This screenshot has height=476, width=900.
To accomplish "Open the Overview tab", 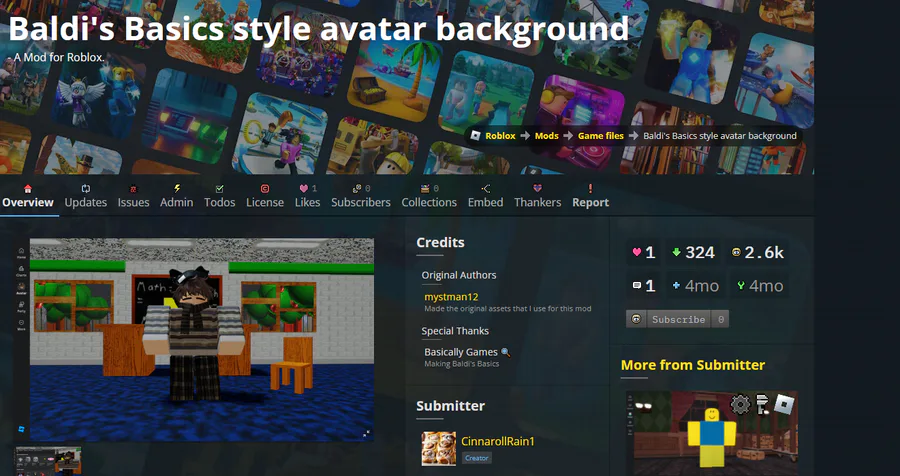I will tap(28, 196).
